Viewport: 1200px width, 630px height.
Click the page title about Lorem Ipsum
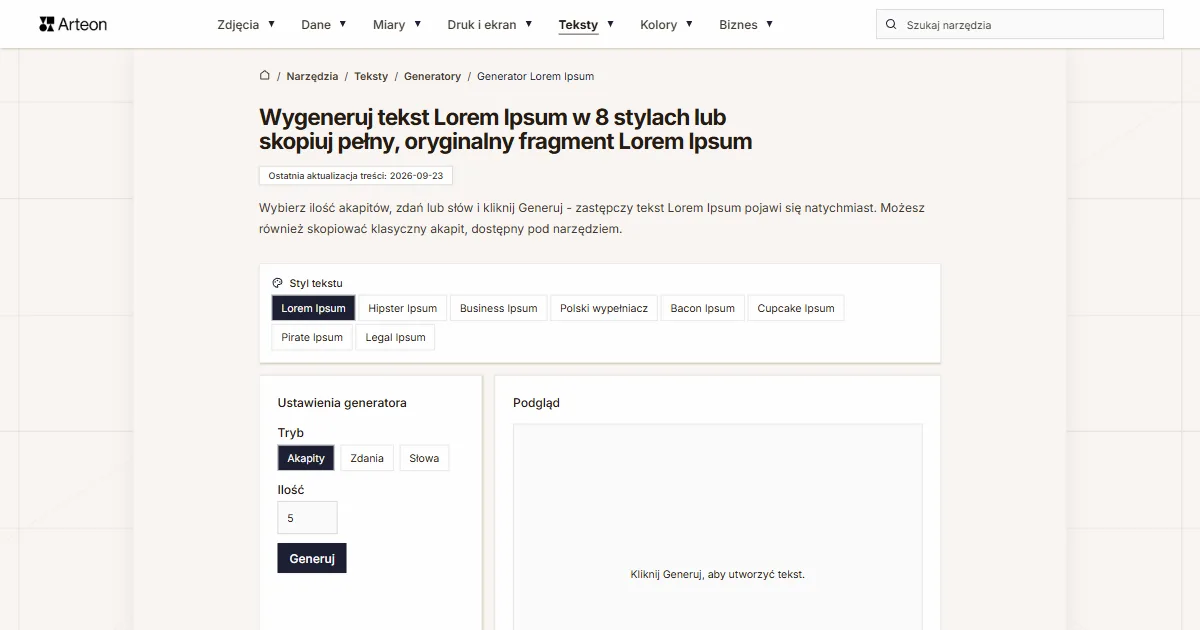(506, 129)
